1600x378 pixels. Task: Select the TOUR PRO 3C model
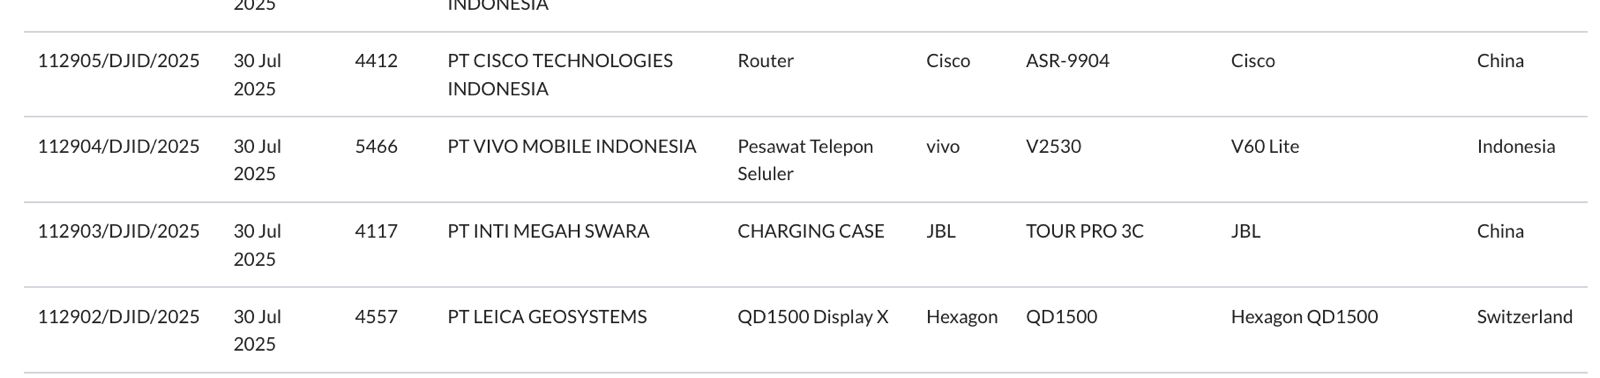(x=1085, y=231)
